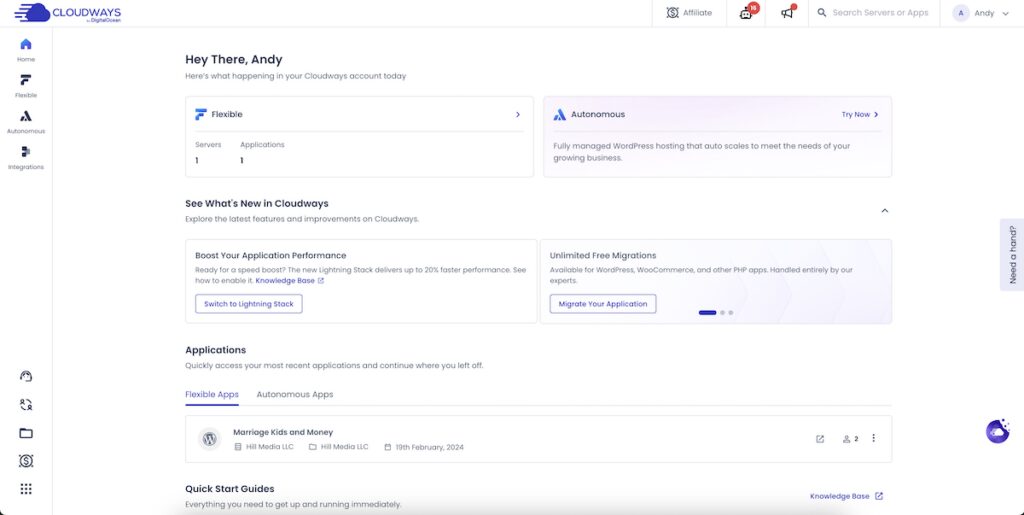This screenshot has height=515, width=1024.
Task: Open app in new window icon
Action: (x=820, y=439)
